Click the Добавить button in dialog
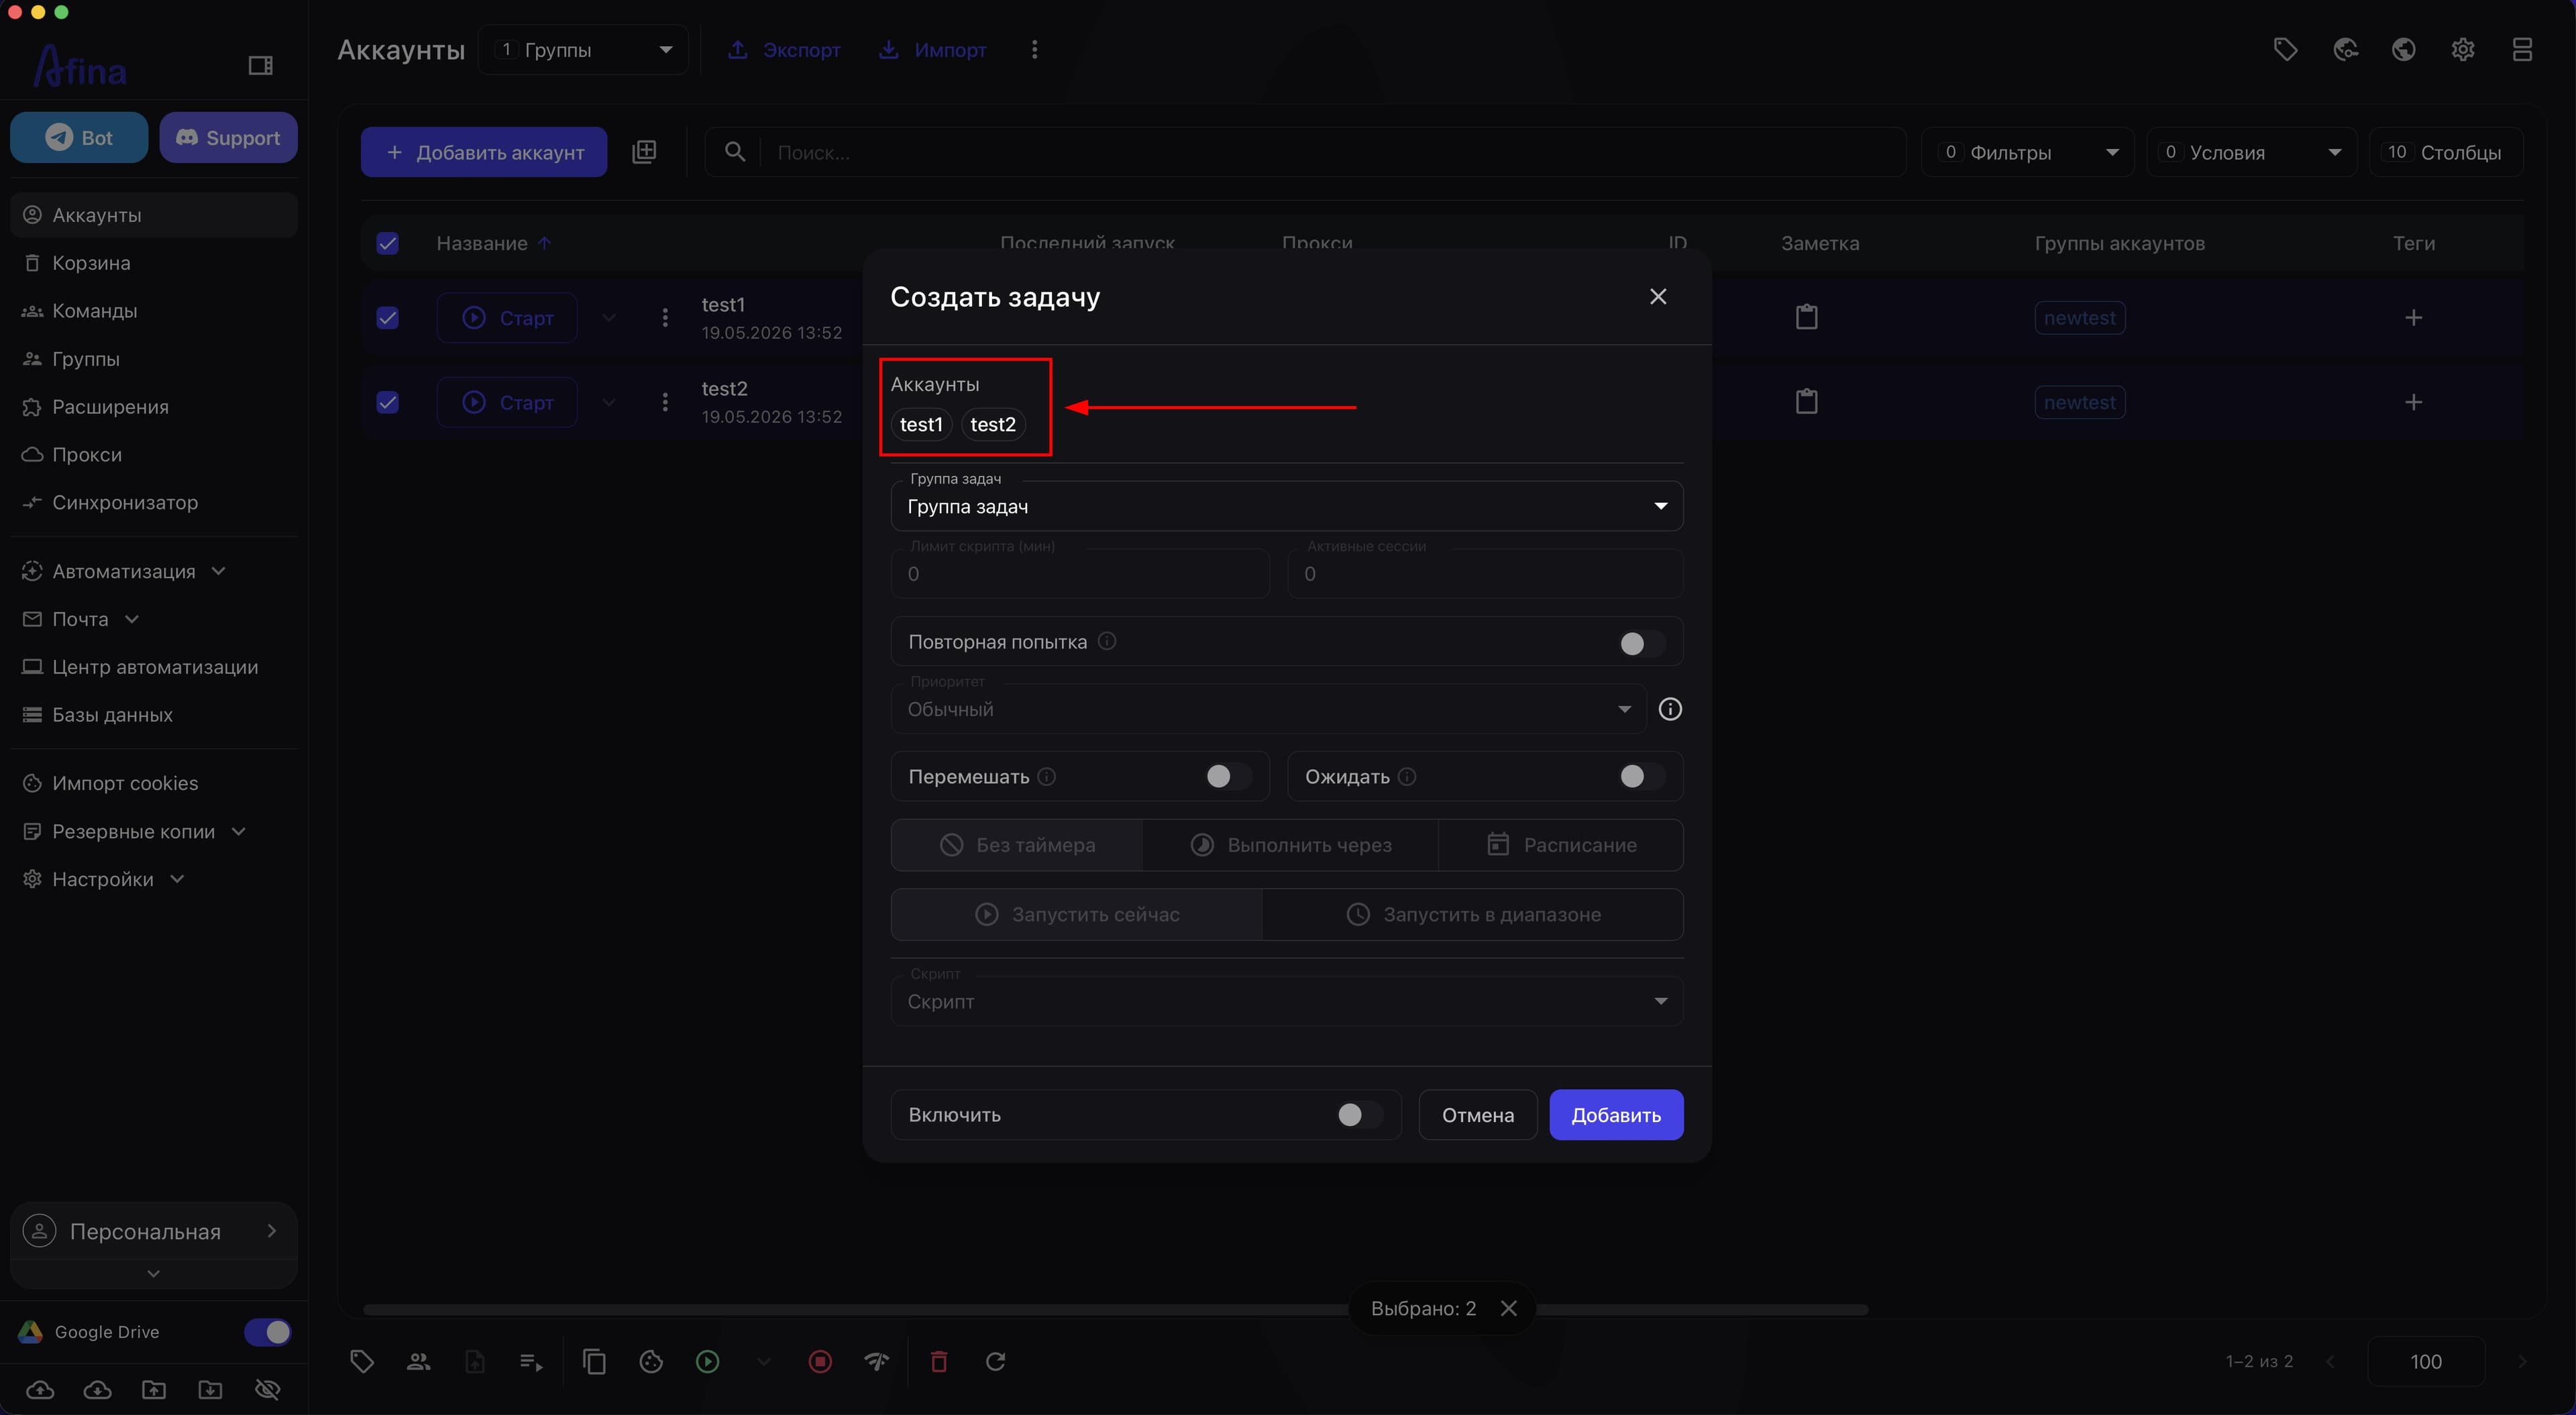The height and width of the screenshot is (1415, 2576). click(x=1616, y=1115)
